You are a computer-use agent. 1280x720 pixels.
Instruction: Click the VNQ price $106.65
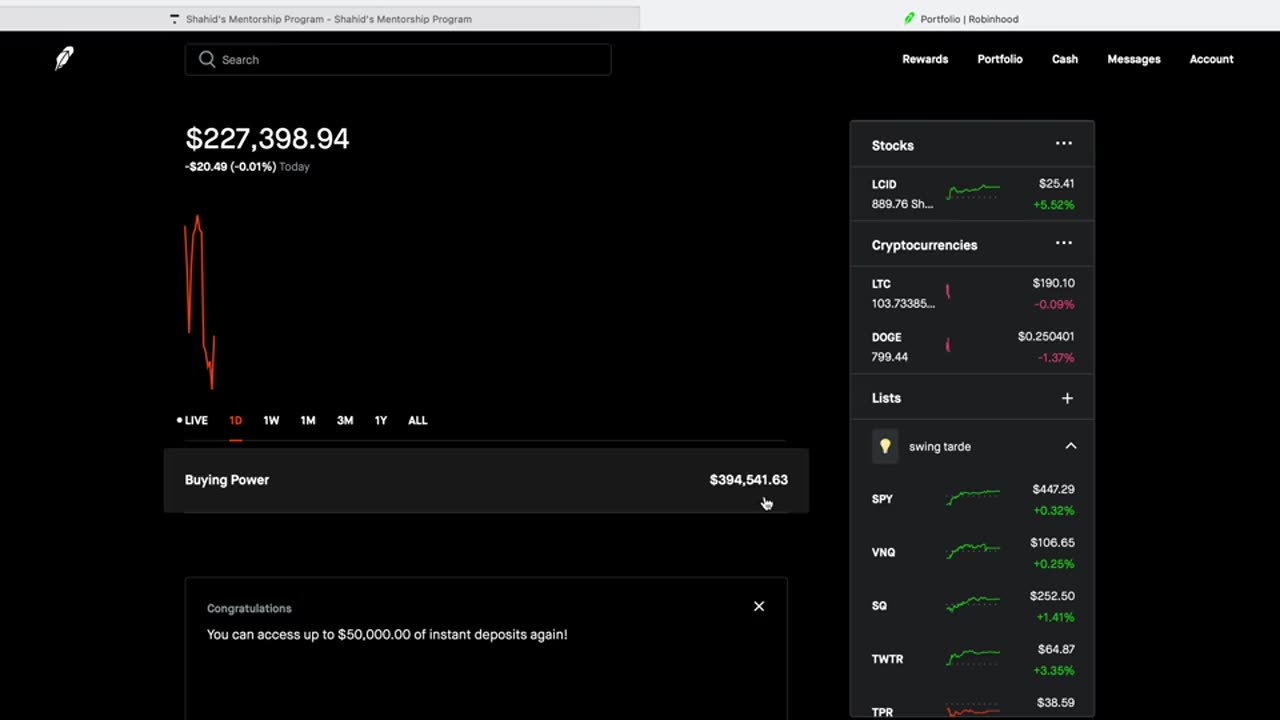tap(1052, 542)
